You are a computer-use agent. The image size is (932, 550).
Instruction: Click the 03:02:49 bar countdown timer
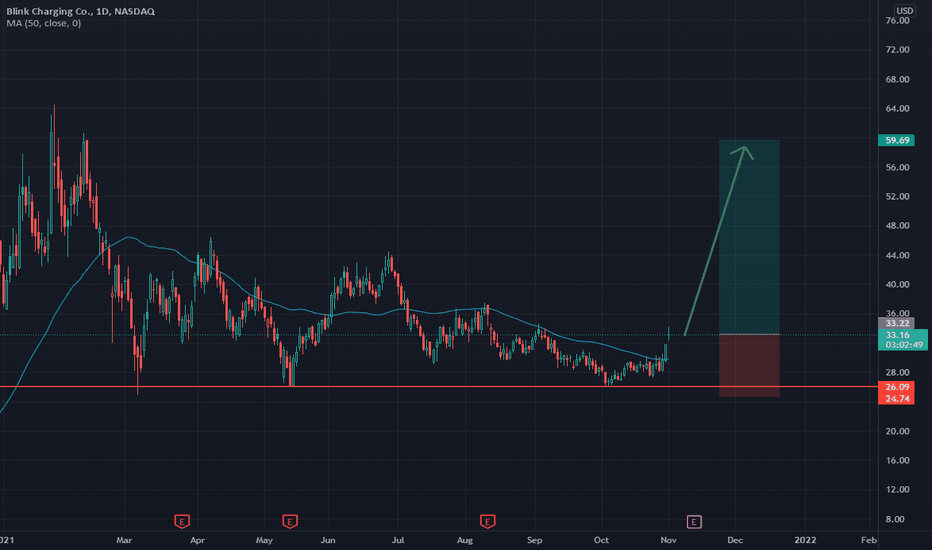tap(903, 345)
